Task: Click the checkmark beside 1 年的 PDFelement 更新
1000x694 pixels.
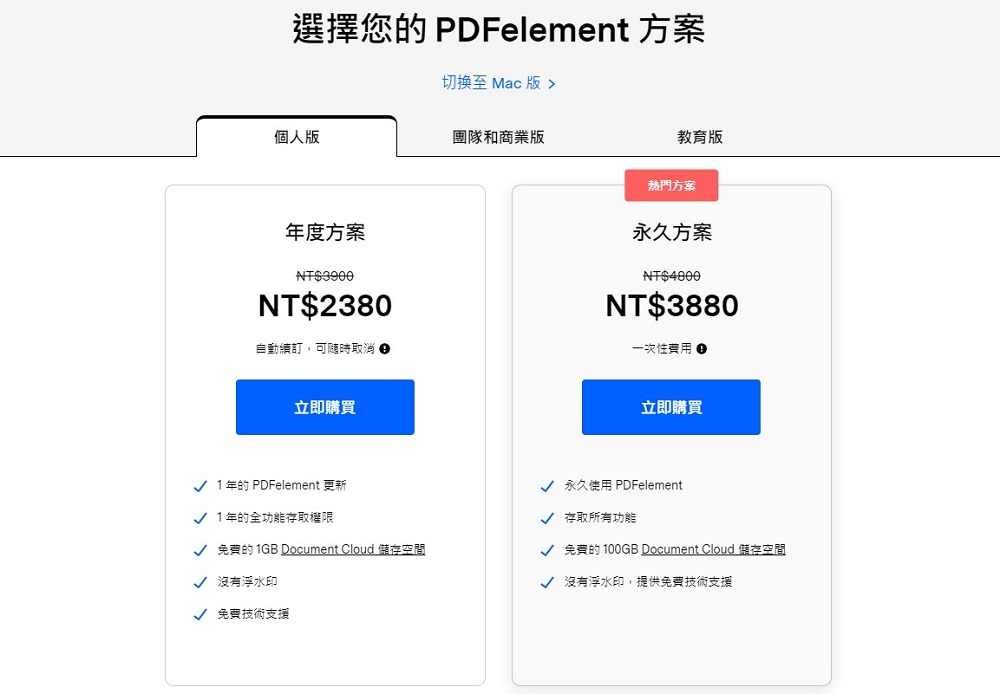Action: 201,487
